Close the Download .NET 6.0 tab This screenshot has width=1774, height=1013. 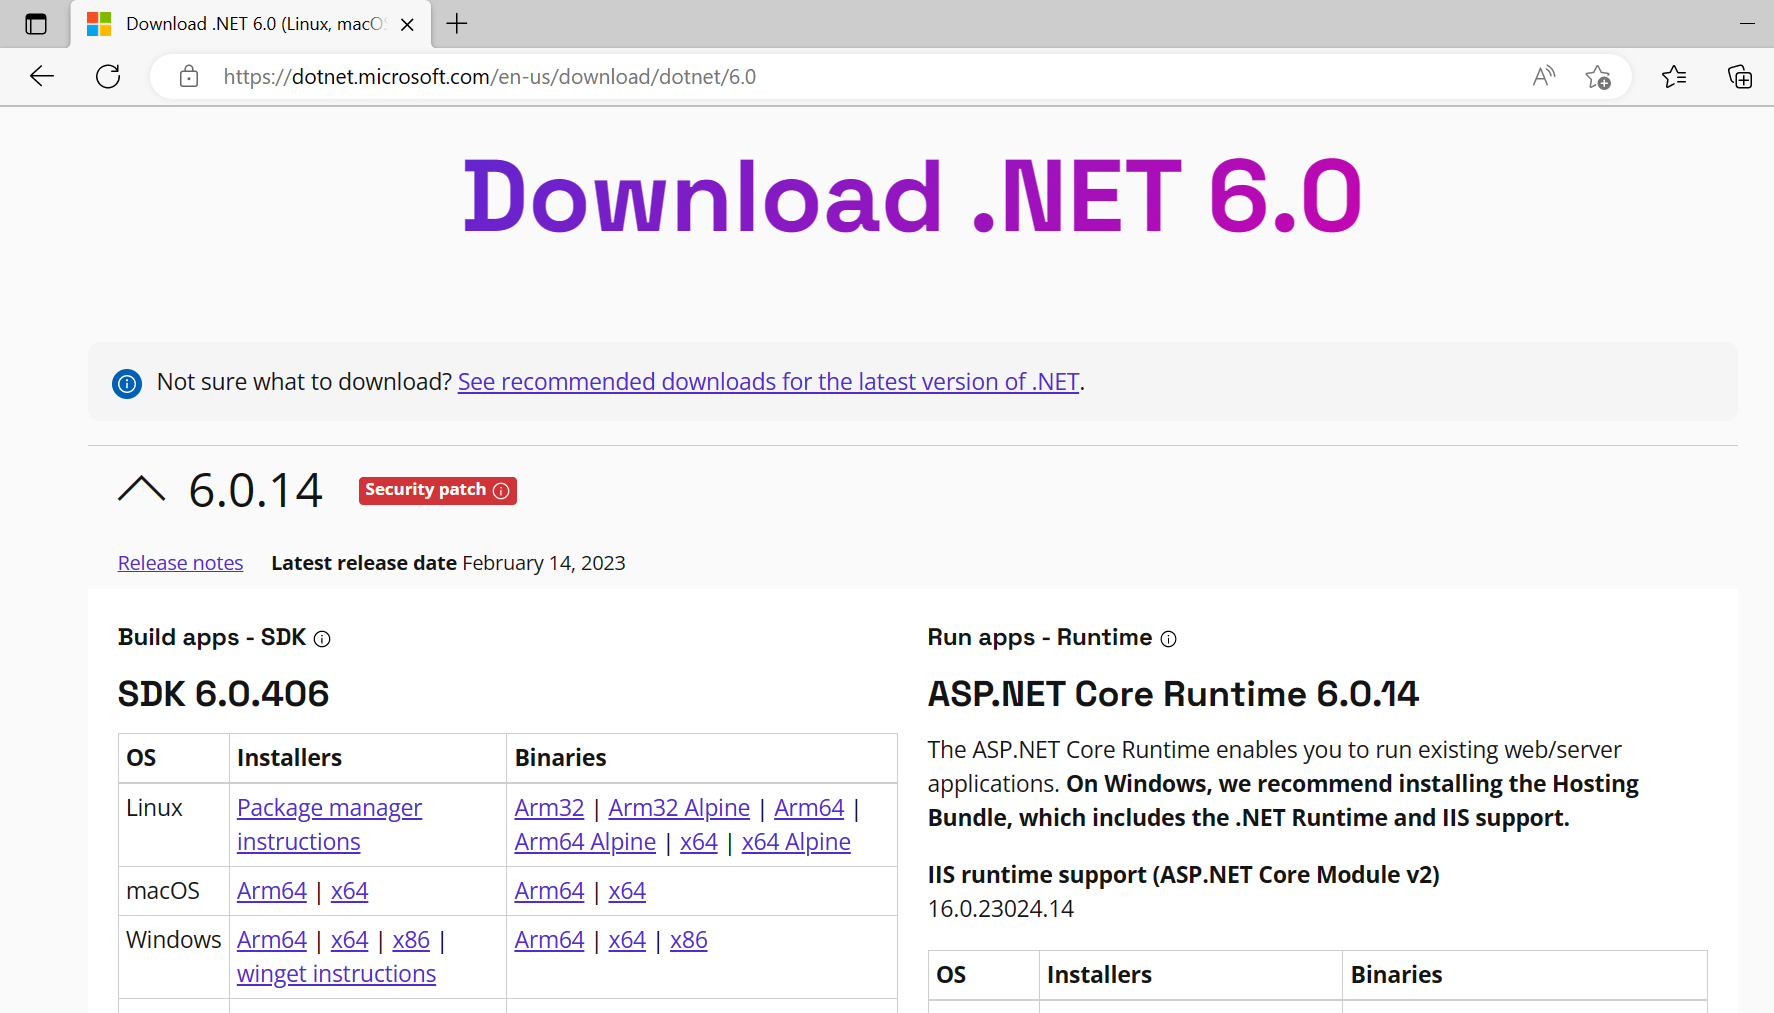(x=407, y=25)
